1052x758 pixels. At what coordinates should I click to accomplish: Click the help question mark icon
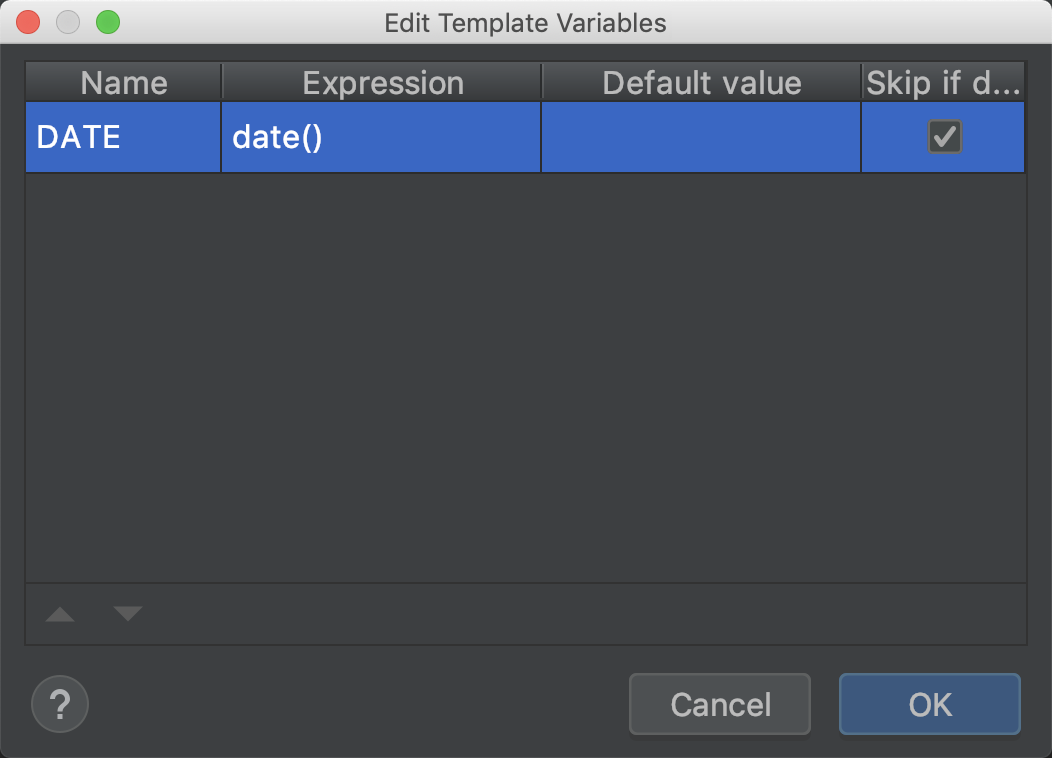pos(60,704)
